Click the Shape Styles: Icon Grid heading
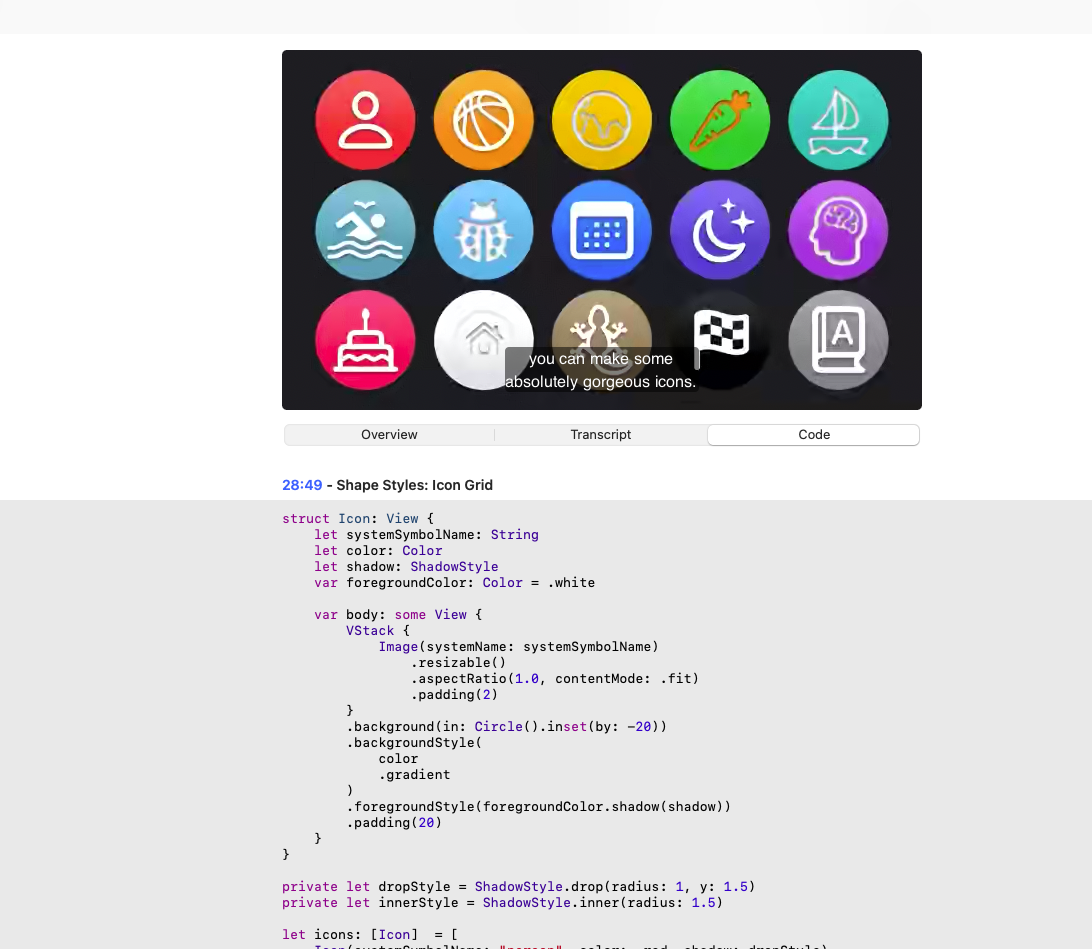Image resolution: width=1092 pixels, height=949 pixels. coord(414,485)
